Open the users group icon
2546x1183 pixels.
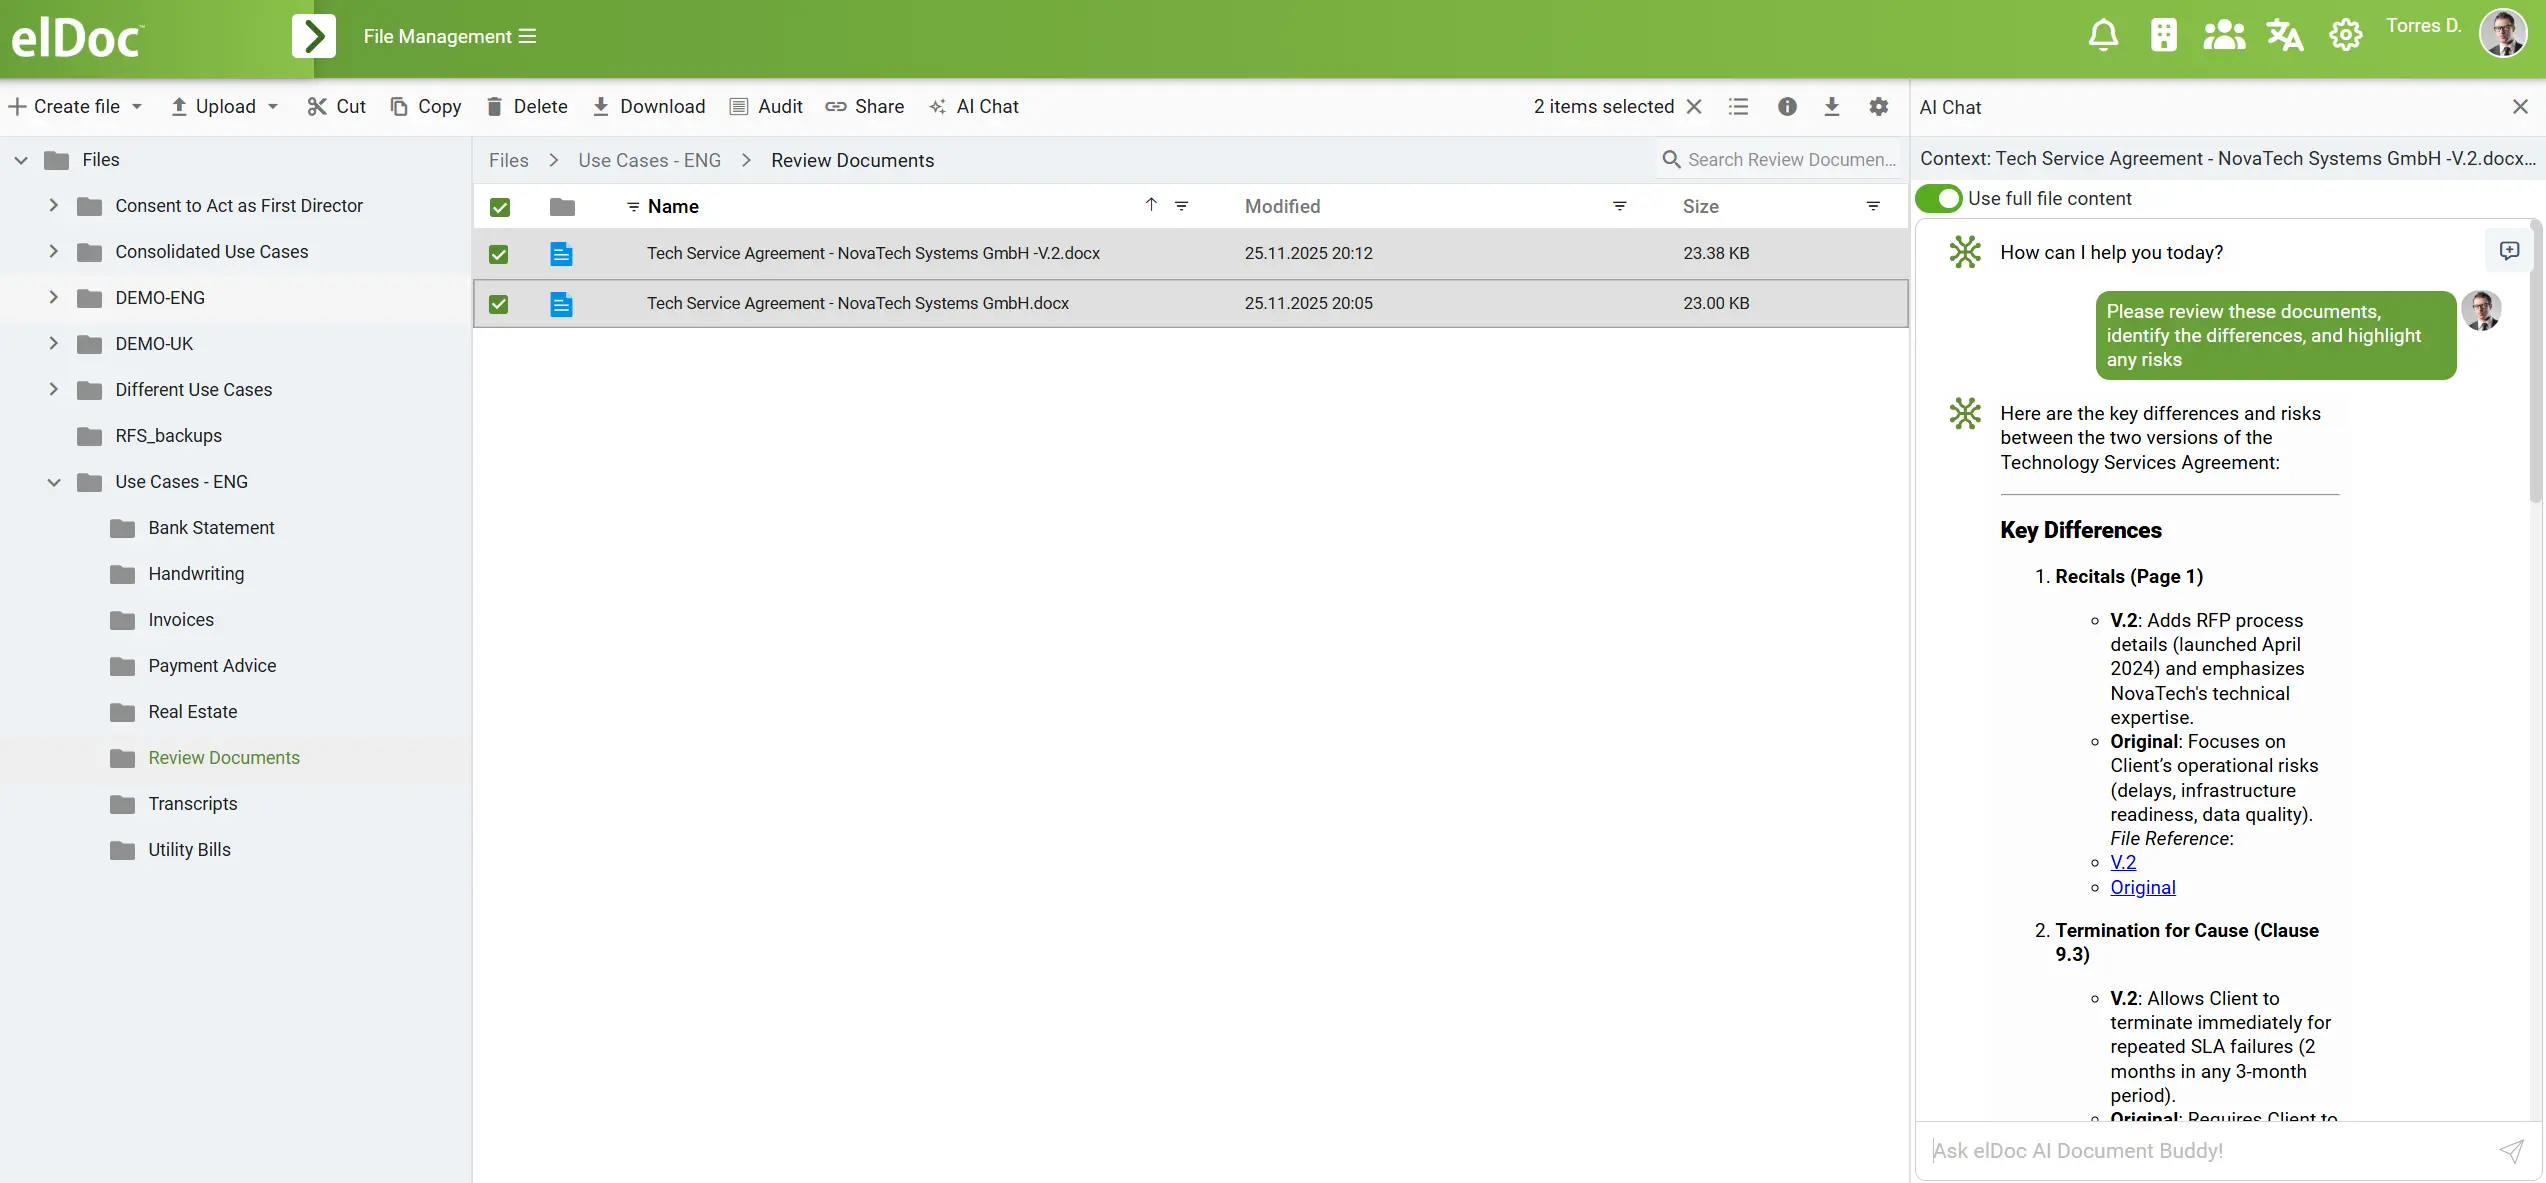[2223, 36]
